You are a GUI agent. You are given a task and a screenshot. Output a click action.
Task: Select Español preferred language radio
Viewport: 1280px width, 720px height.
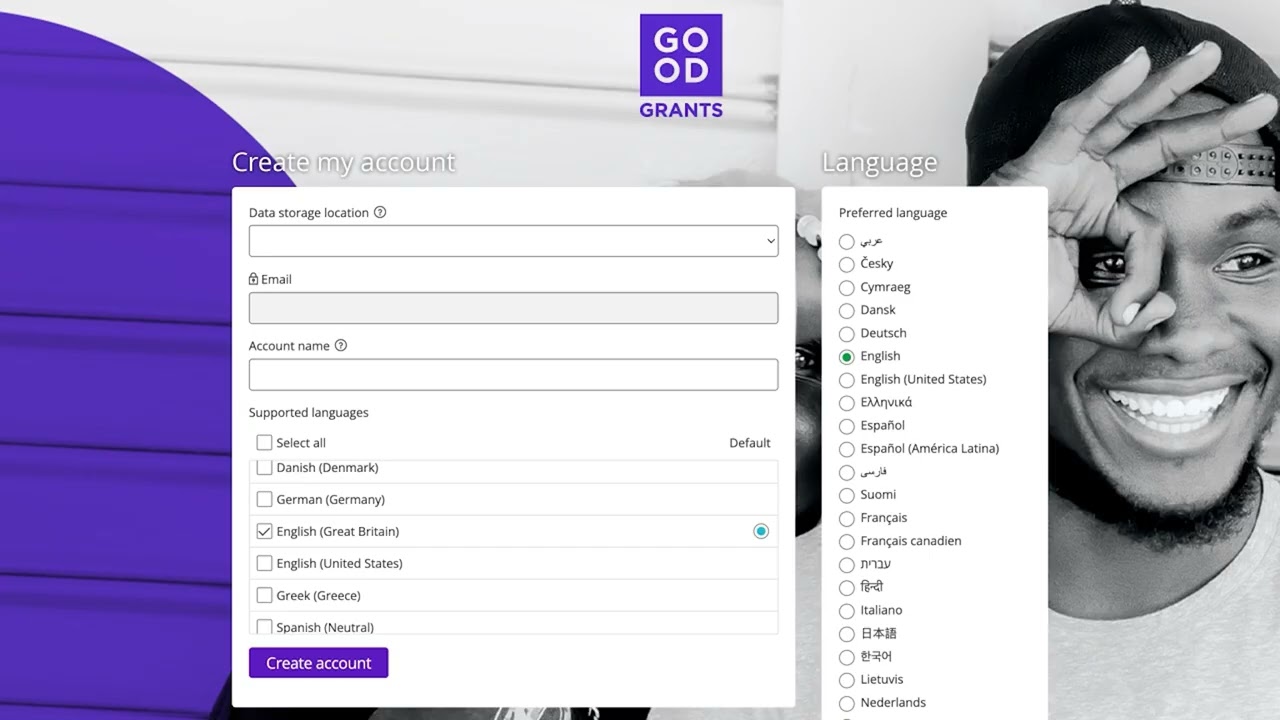tap(847, 426)
